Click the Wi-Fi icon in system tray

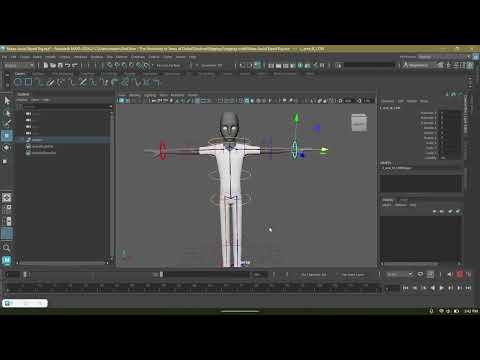pos(441,311)
